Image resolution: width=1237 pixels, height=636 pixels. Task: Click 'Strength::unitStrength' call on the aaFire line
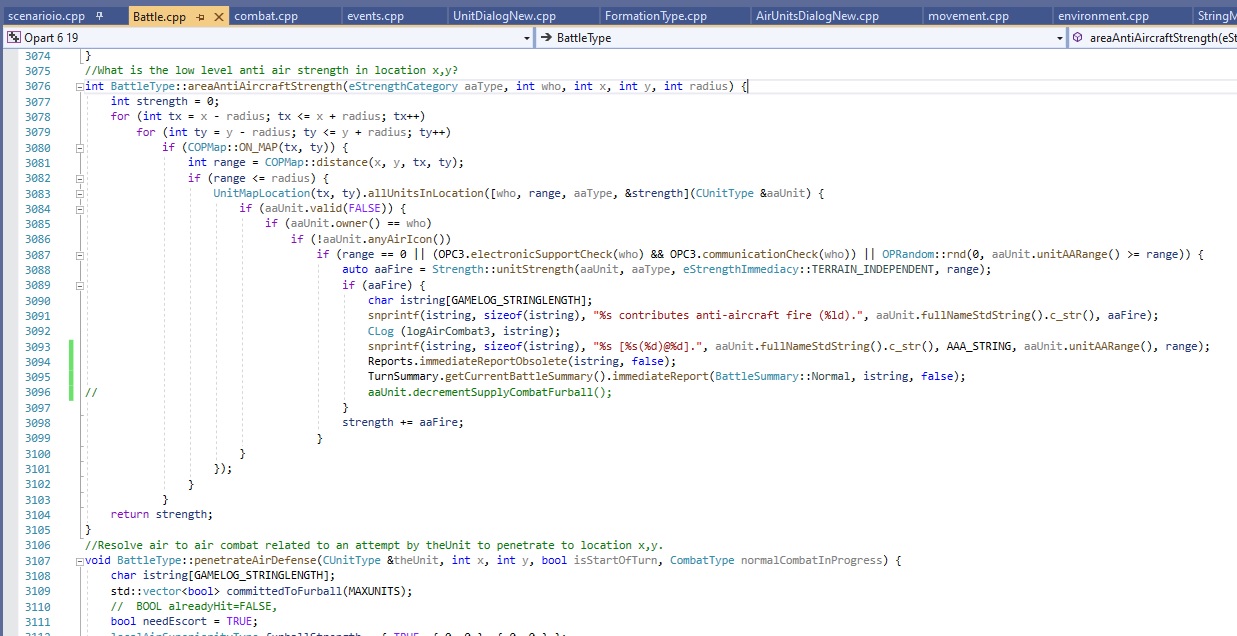[503, 269]
